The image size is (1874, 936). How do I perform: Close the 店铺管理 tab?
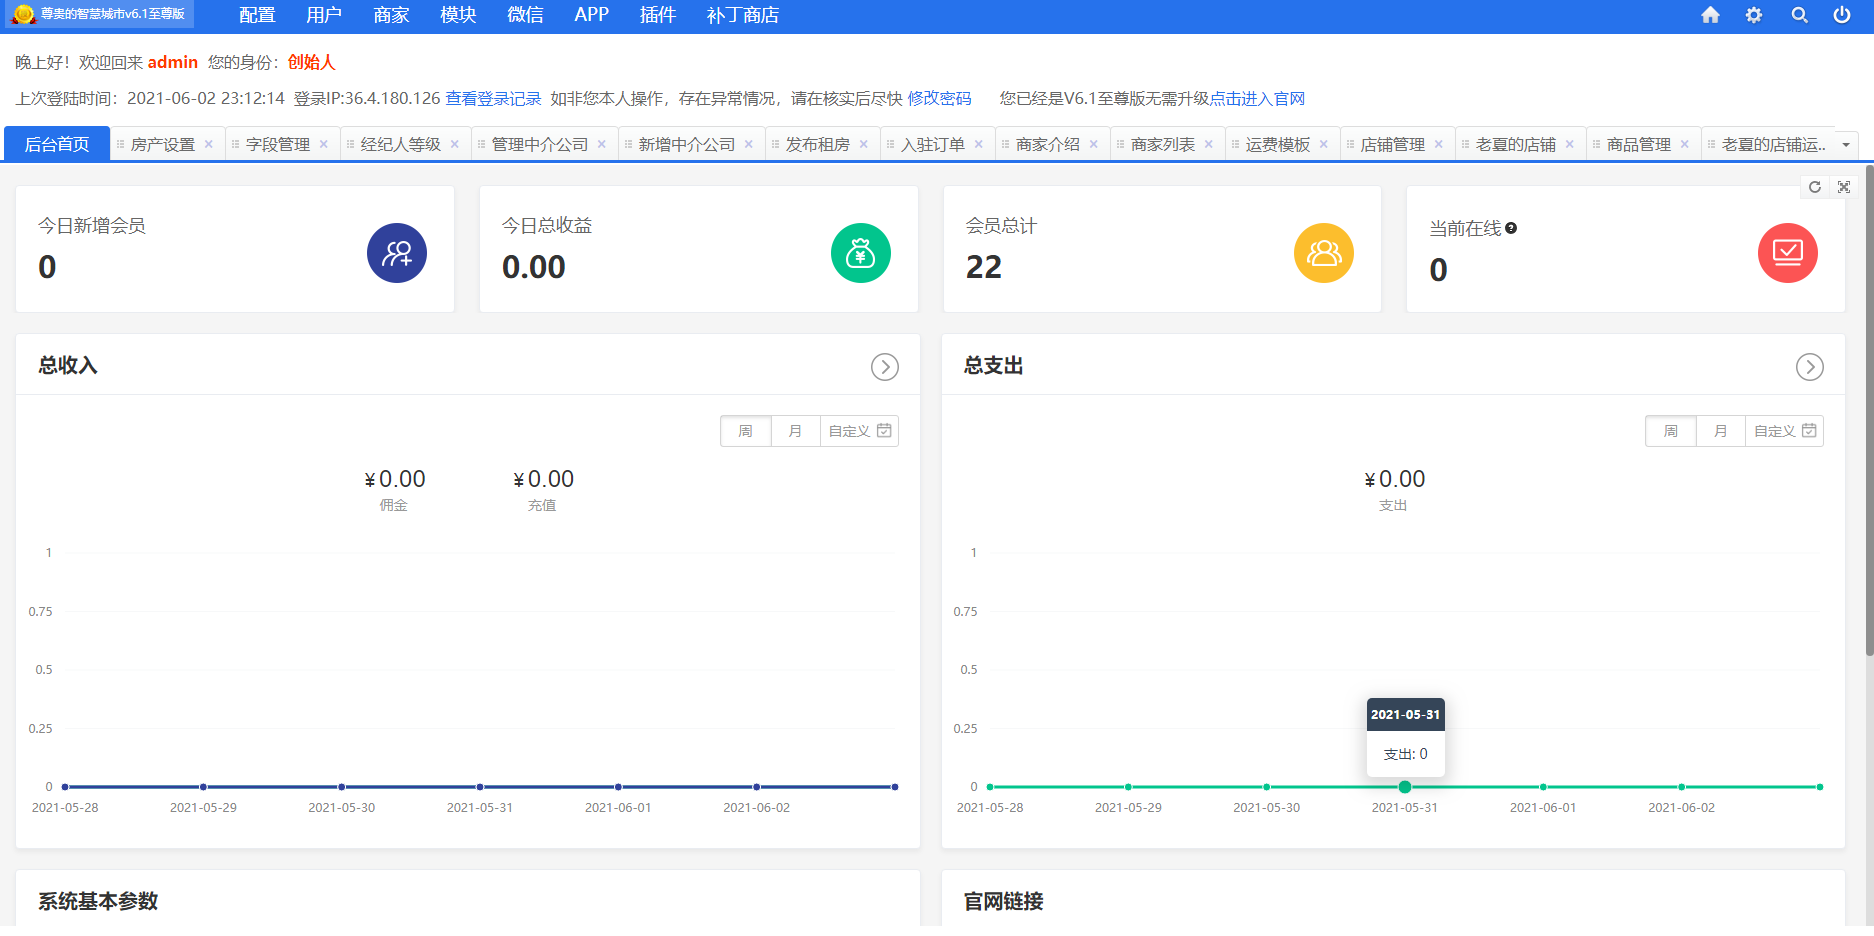point(1439,144)
